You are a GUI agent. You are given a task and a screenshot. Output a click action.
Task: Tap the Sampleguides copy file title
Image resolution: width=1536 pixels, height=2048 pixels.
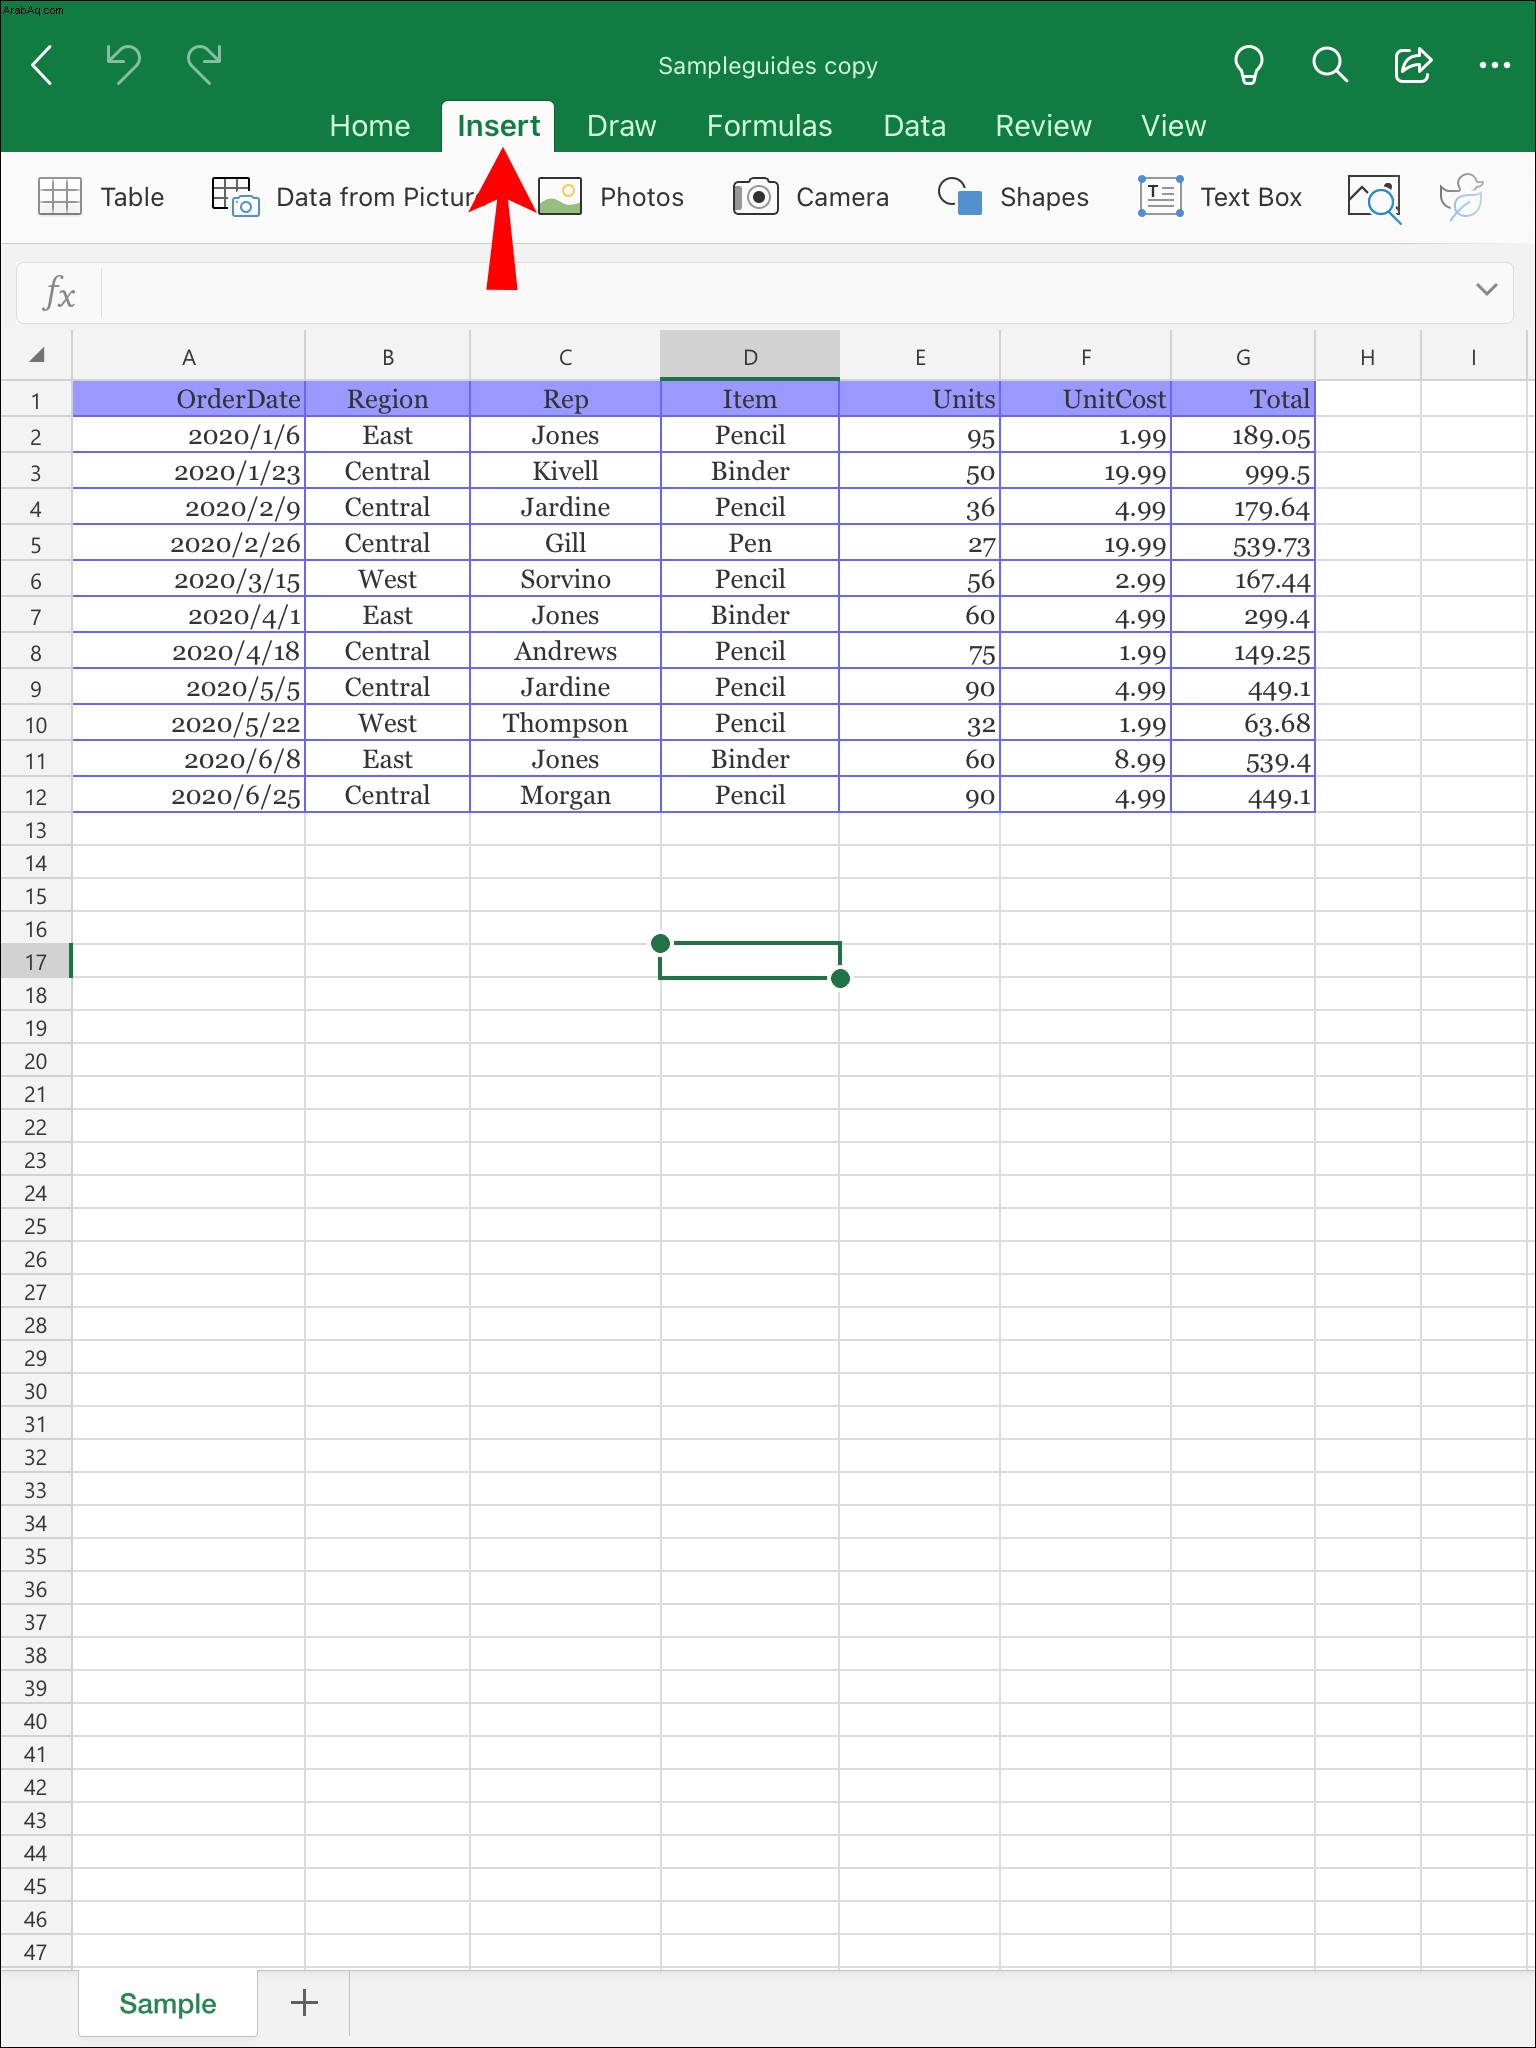point(768,66)
